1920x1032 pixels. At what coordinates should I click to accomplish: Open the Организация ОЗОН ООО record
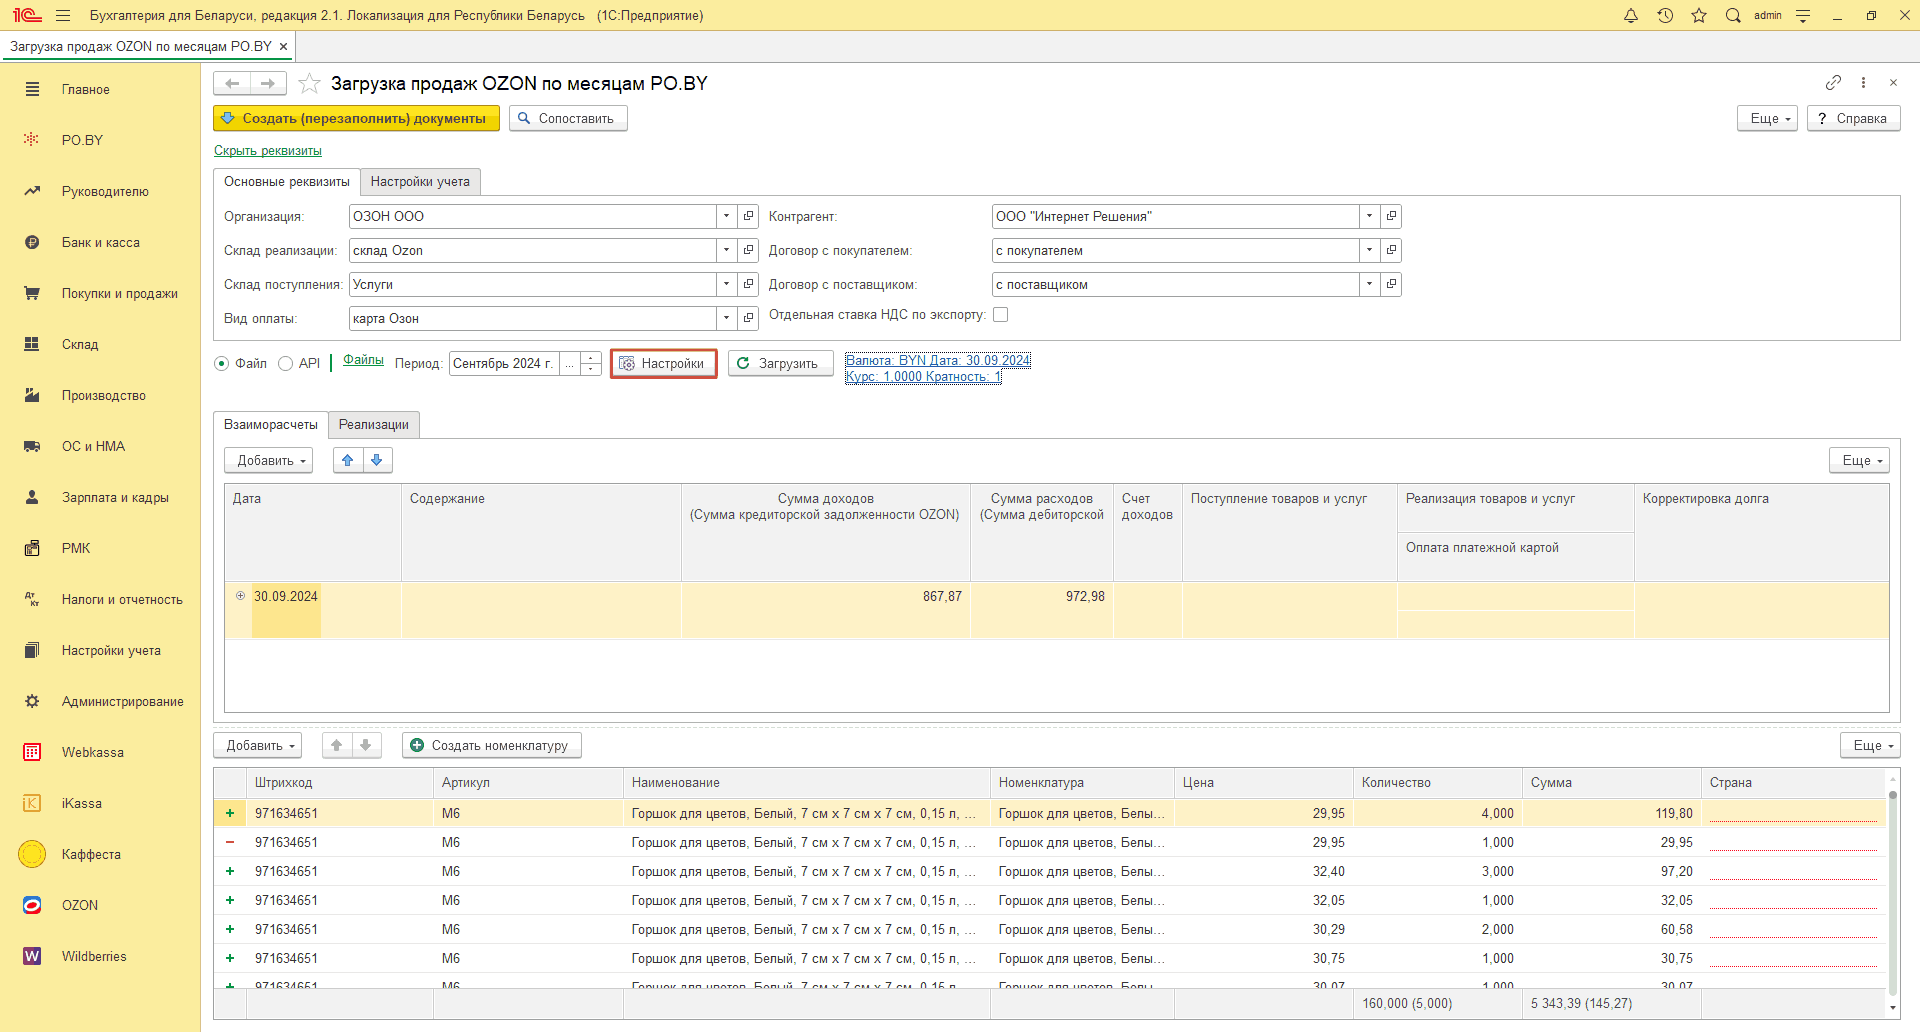[748, 216]
